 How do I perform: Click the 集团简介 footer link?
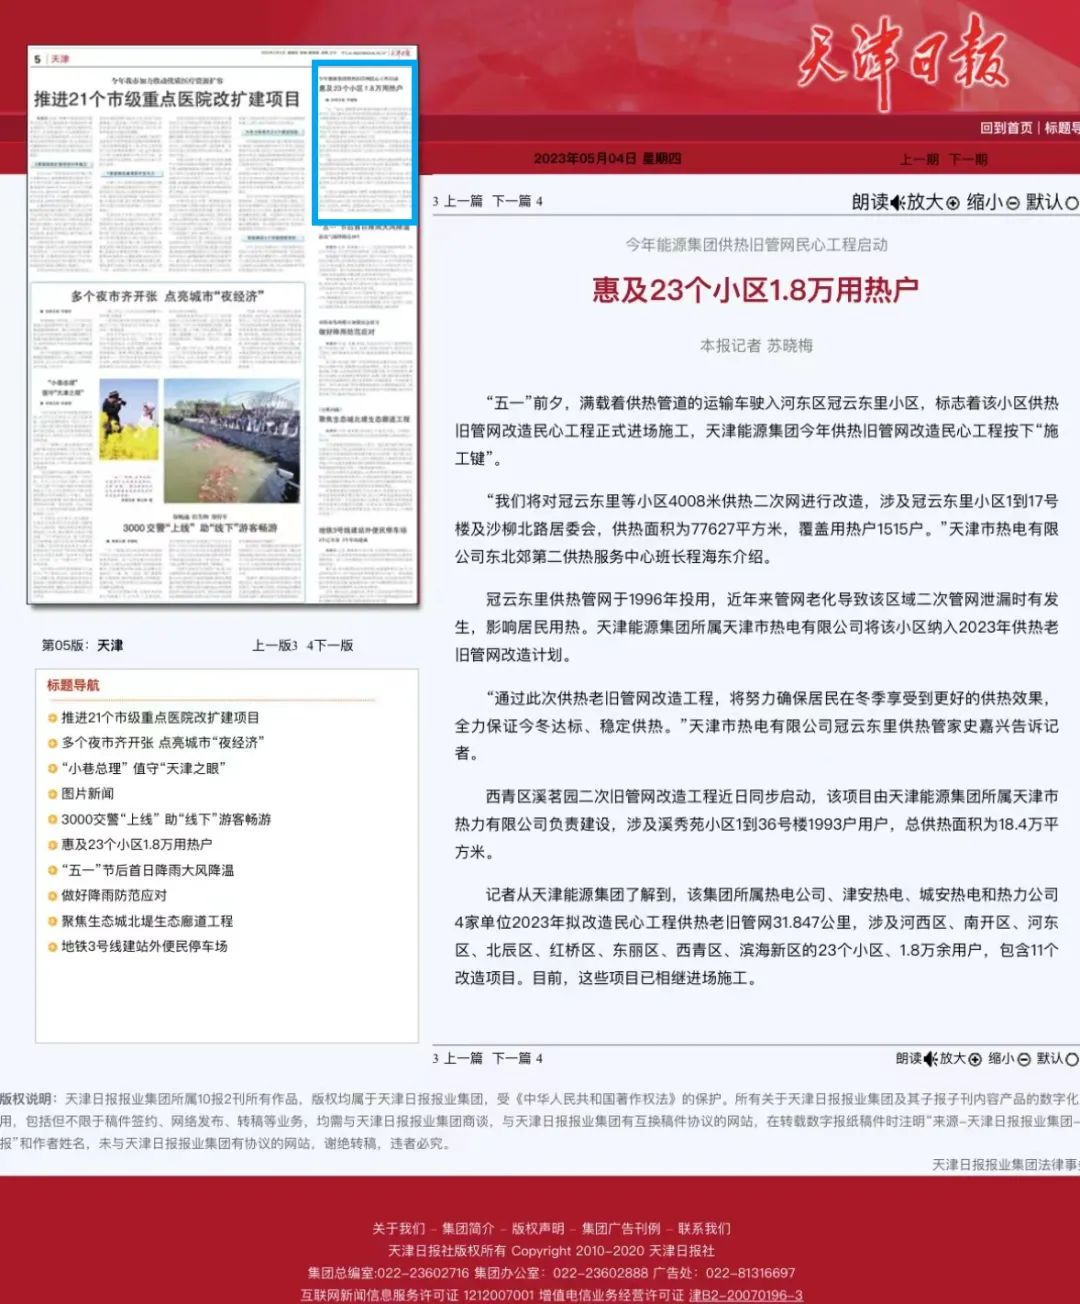[468, 1228]
